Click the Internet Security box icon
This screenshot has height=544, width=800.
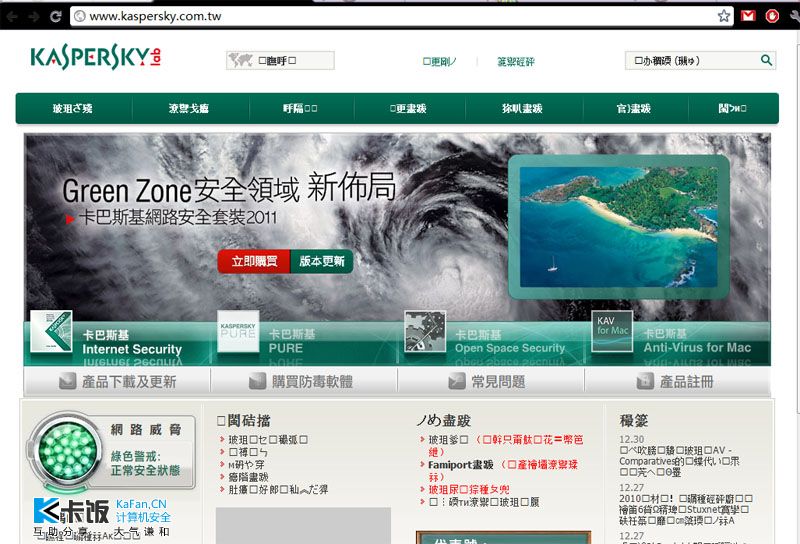[x=51, y=332]
